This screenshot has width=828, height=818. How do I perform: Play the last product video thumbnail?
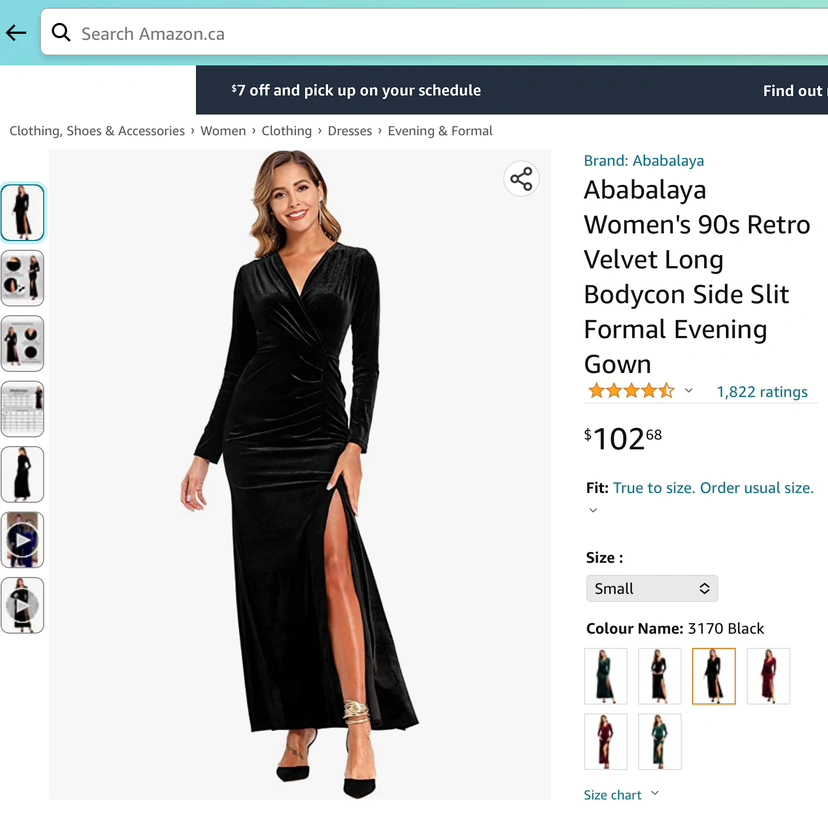(x=22, y=605)
